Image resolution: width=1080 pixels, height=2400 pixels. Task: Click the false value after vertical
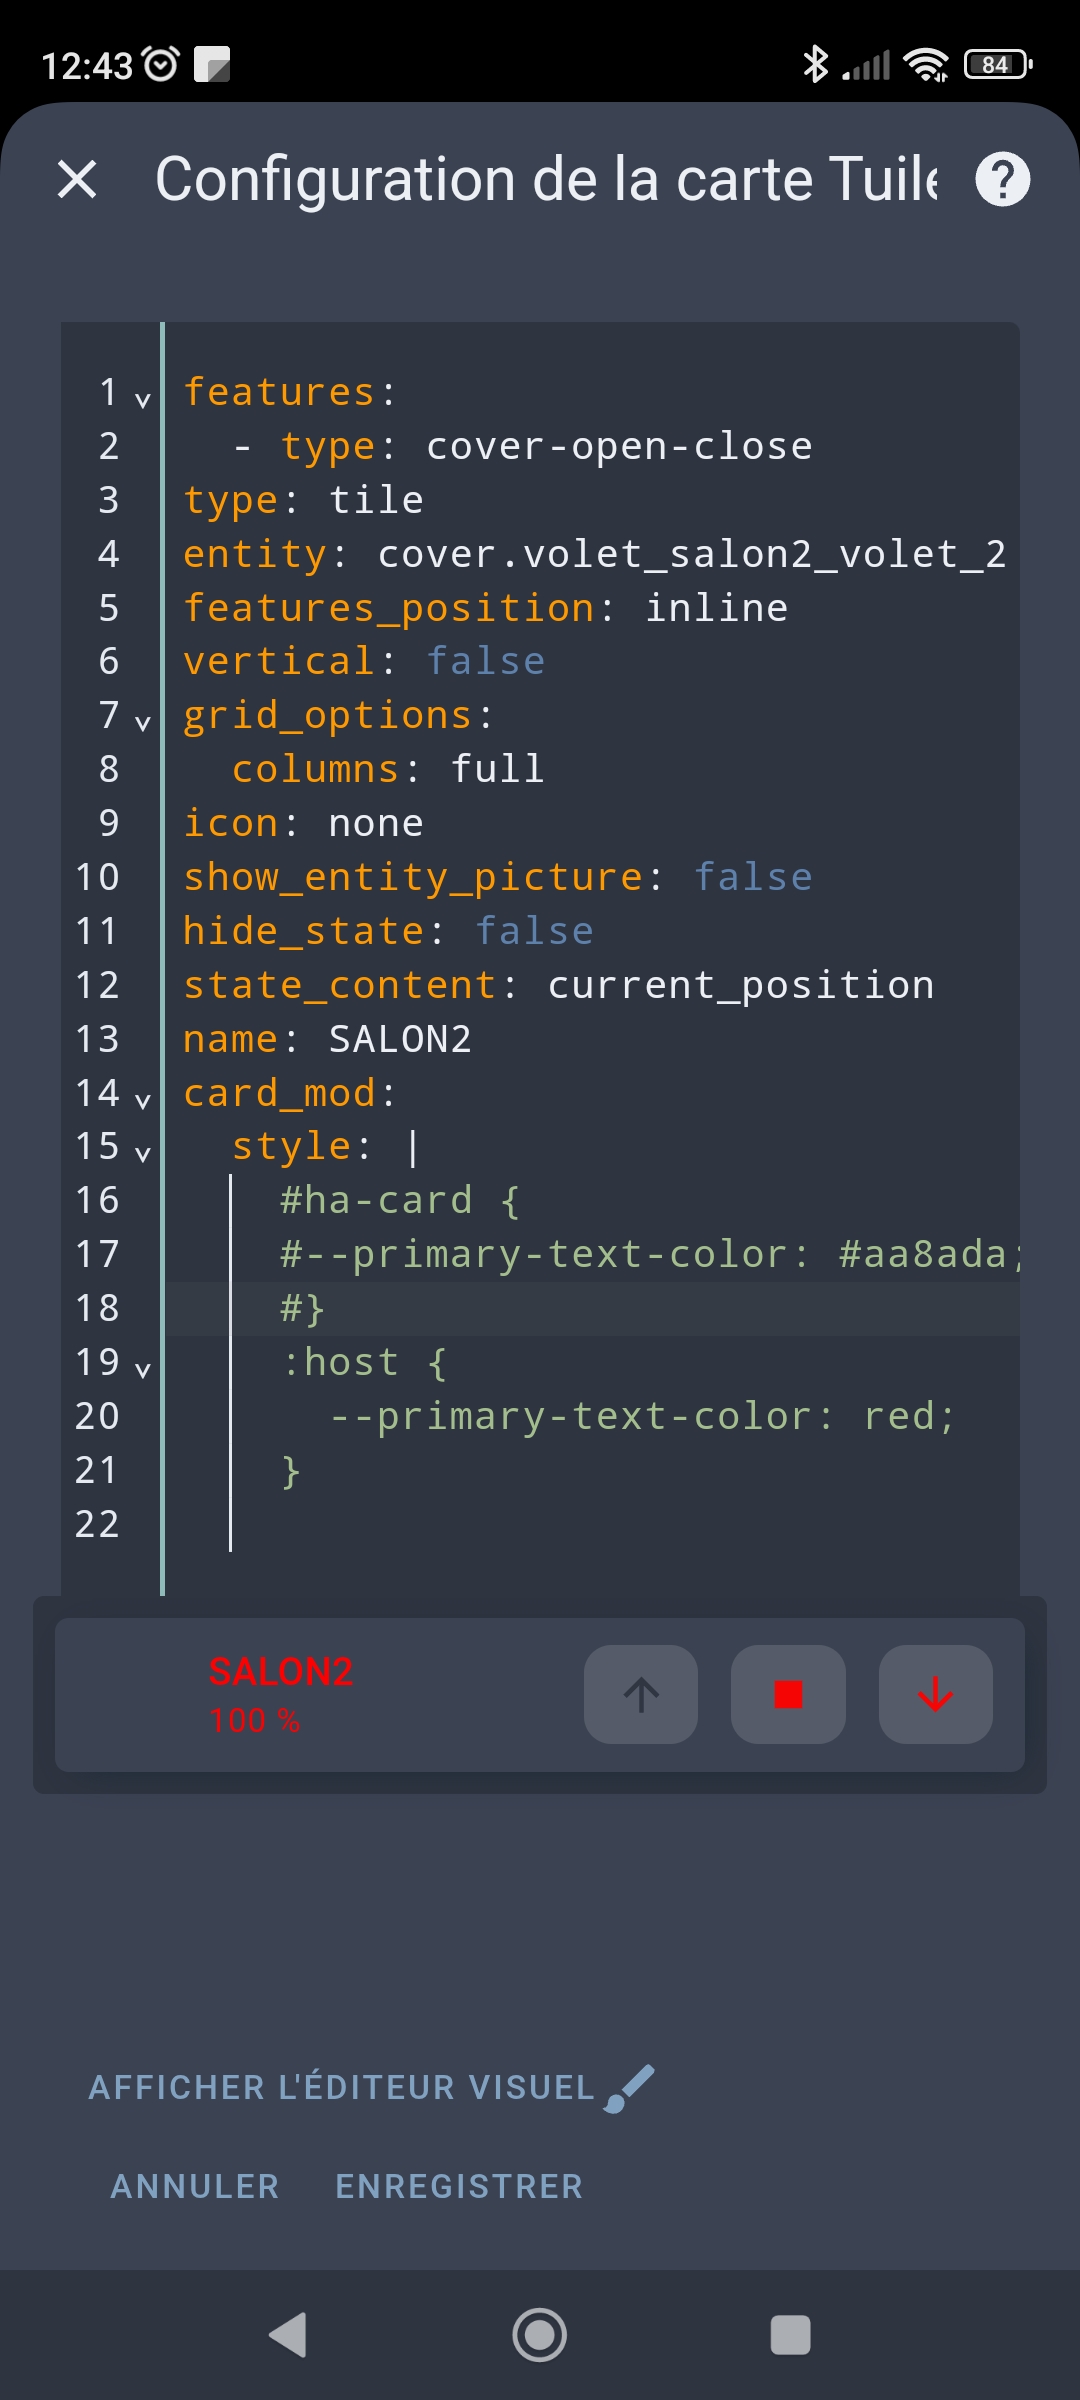pyautogui.click(x=486, y=661)
